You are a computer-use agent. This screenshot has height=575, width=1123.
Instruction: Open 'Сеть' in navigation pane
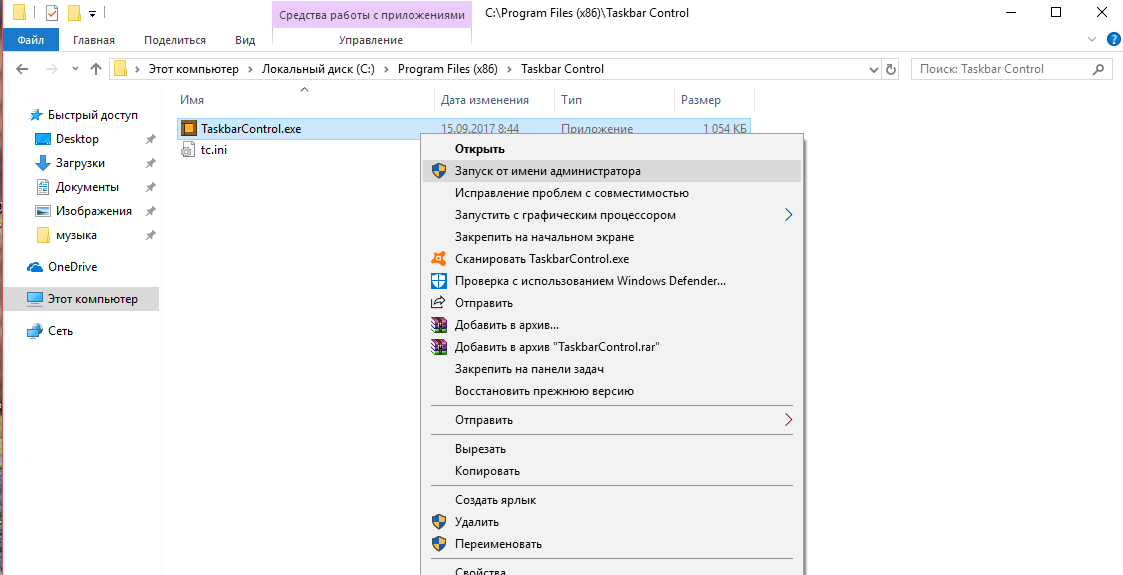49,332
